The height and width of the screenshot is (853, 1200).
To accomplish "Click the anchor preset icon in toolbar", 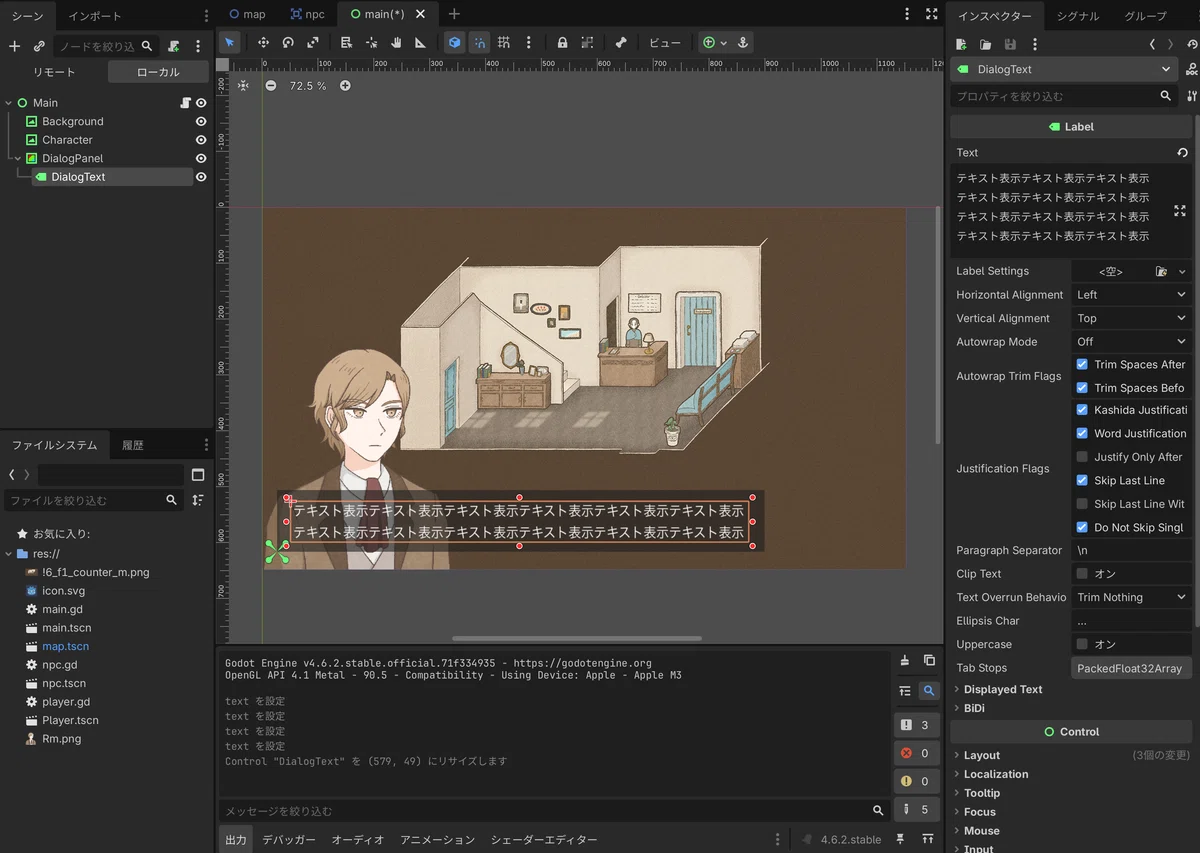I will [x=742, y=42].
